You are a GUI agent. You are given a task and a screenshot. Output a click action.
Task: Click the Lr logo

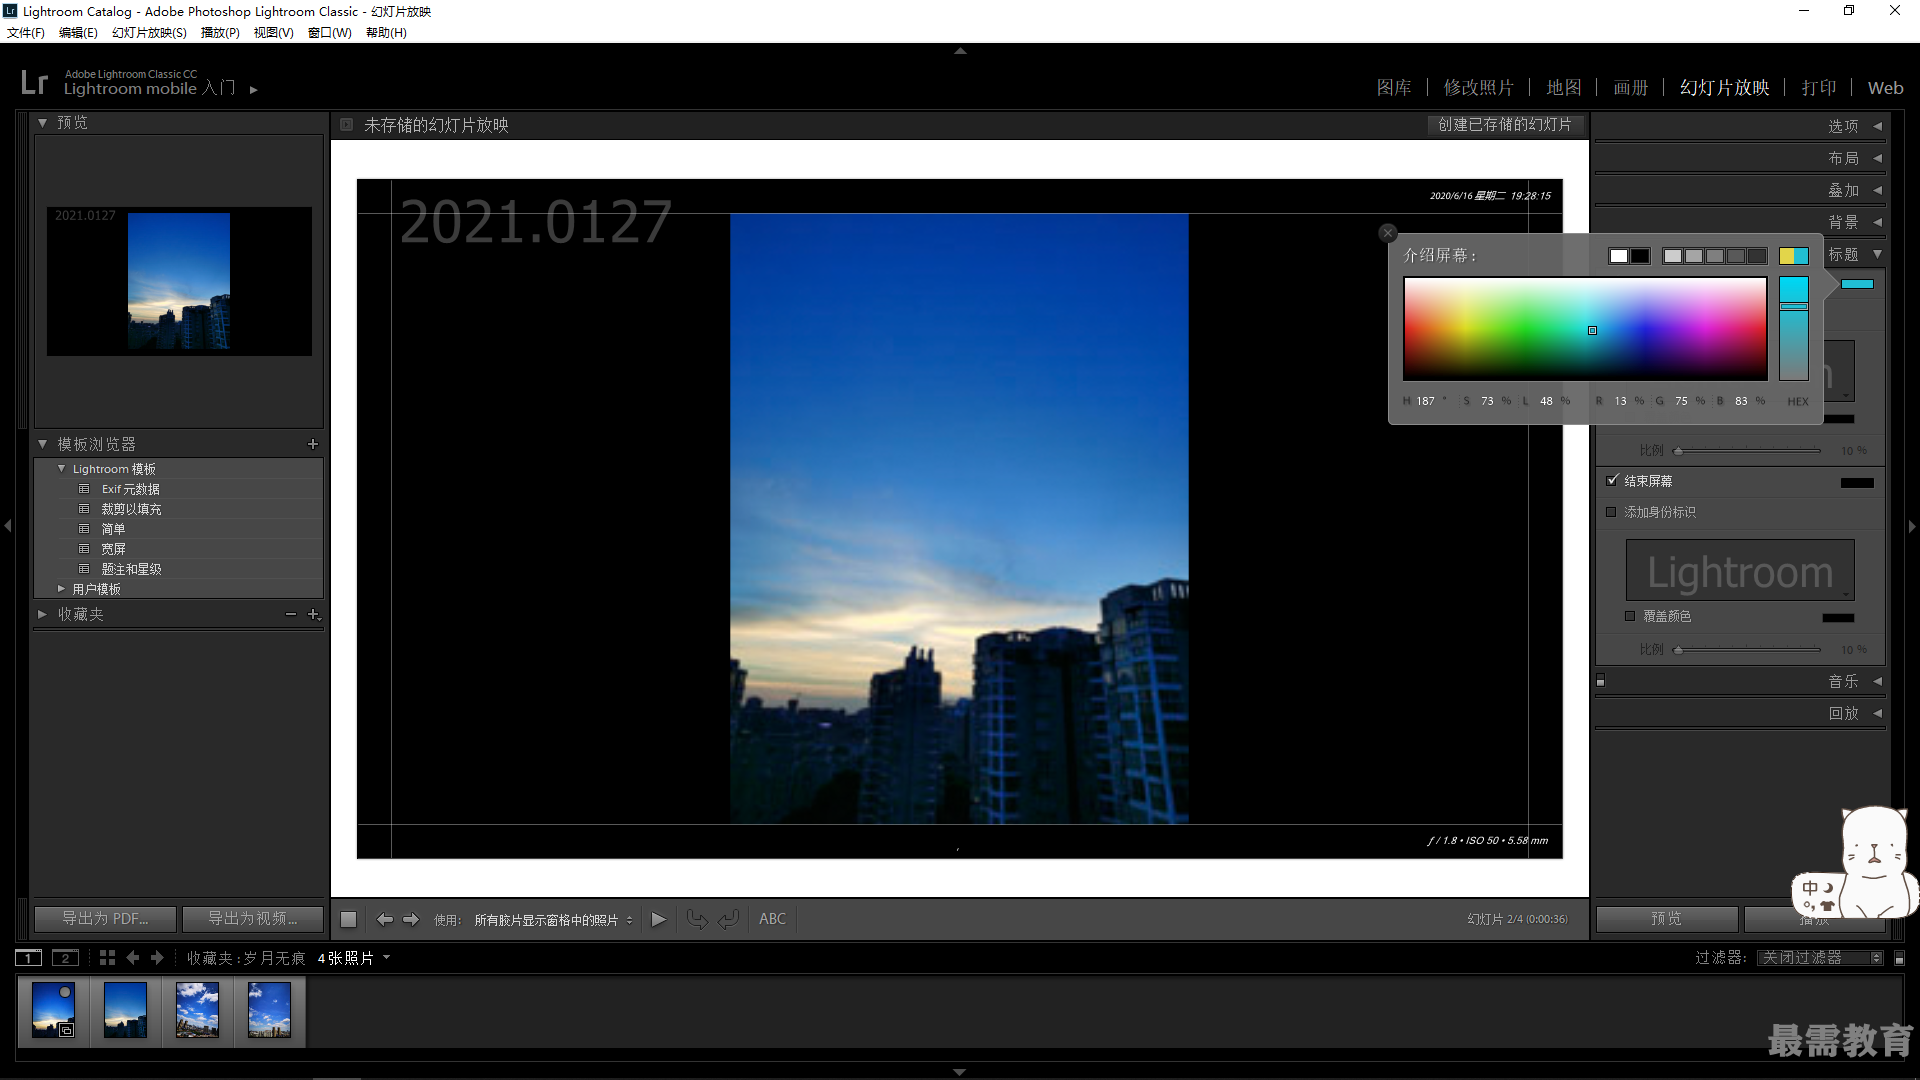(x=34, y=82)
